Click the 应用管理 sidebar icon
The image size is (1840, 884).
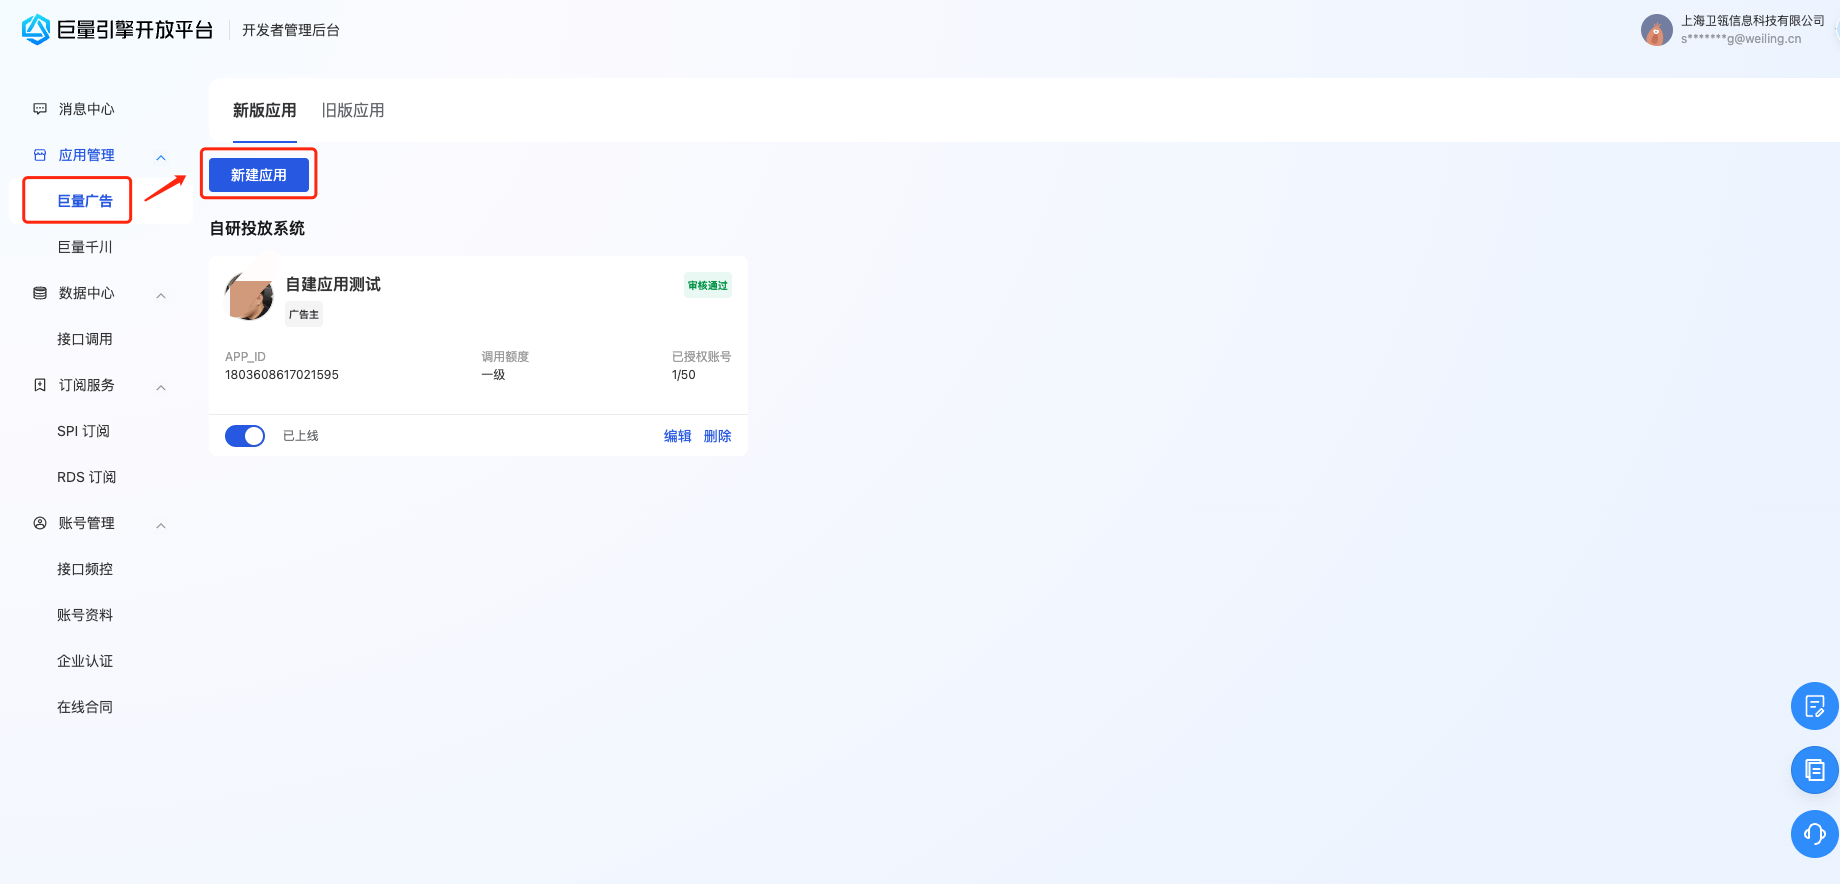pos(40,155)
